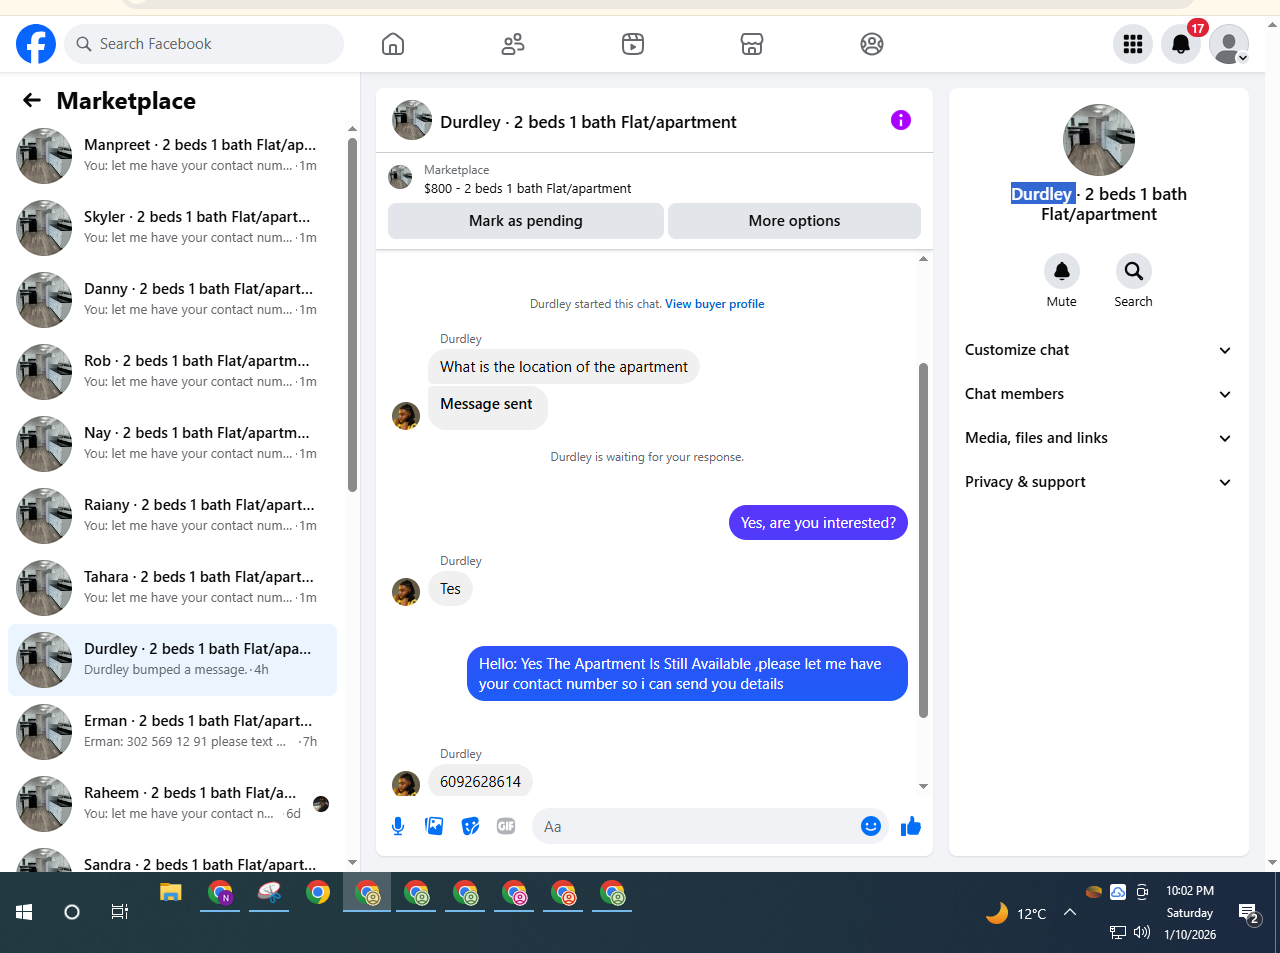Send a thumbs-up like

pyautogui.click(x=911, y=826)
